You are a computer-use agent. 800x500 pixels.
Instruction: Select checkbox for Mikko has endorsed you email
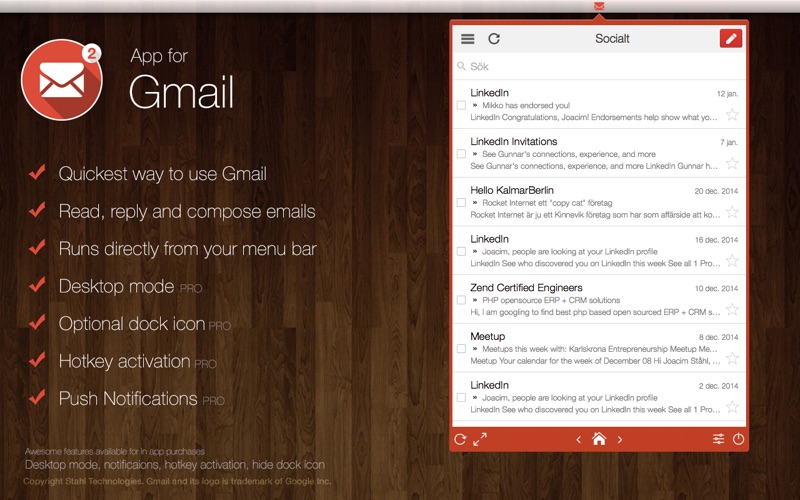pos(461,105)
